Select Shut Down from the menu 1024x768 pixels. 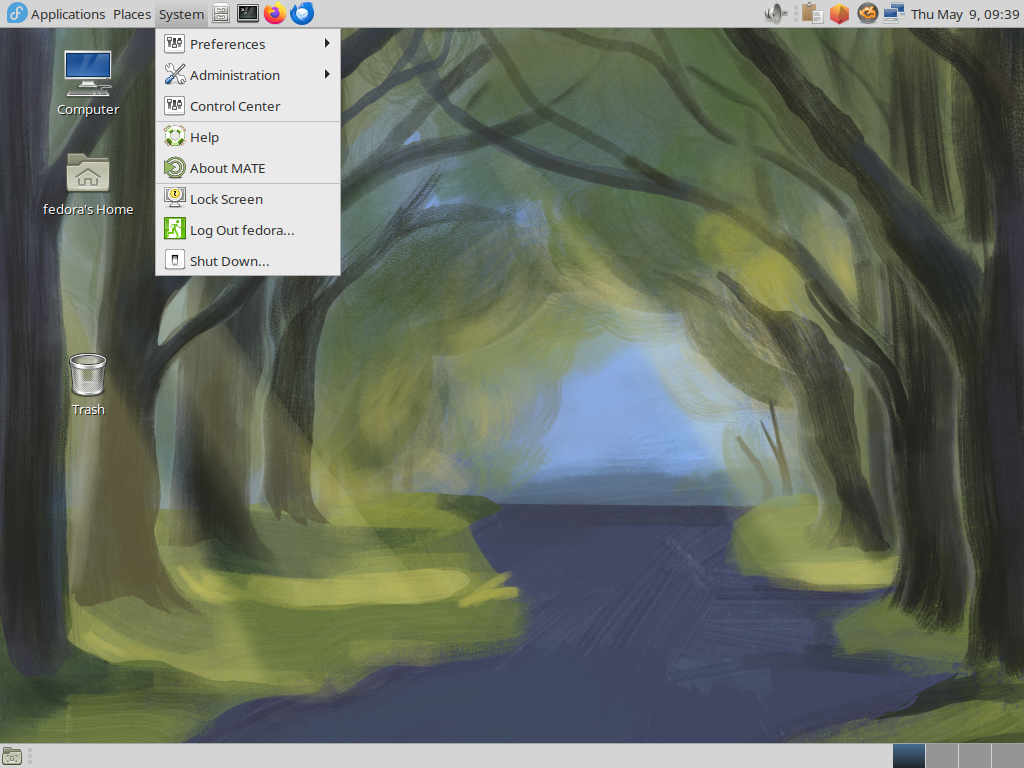pos(229,261)
